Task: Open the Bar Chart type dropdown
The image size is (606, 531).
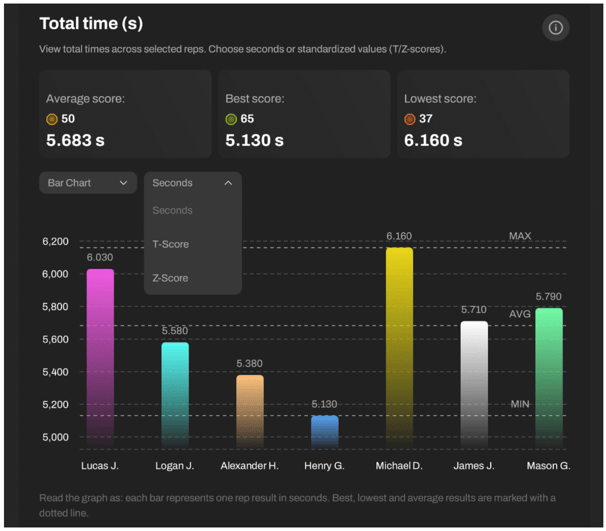Action: tap(88, 183)
